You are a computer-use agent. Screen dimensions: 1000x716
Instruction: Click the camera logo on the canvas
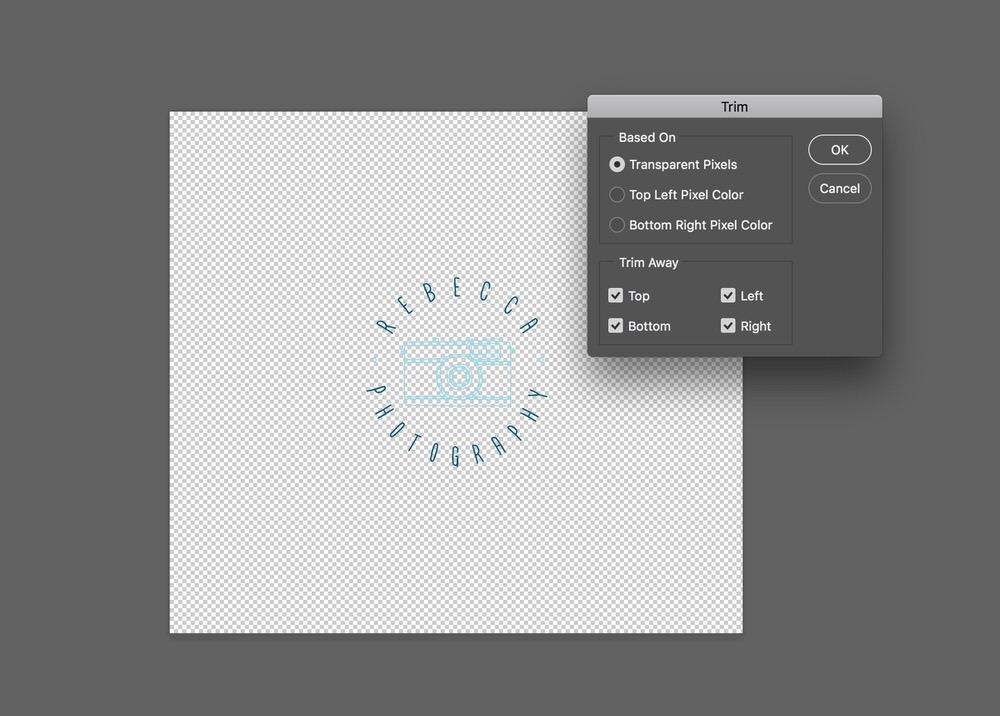tap(458, 373)
